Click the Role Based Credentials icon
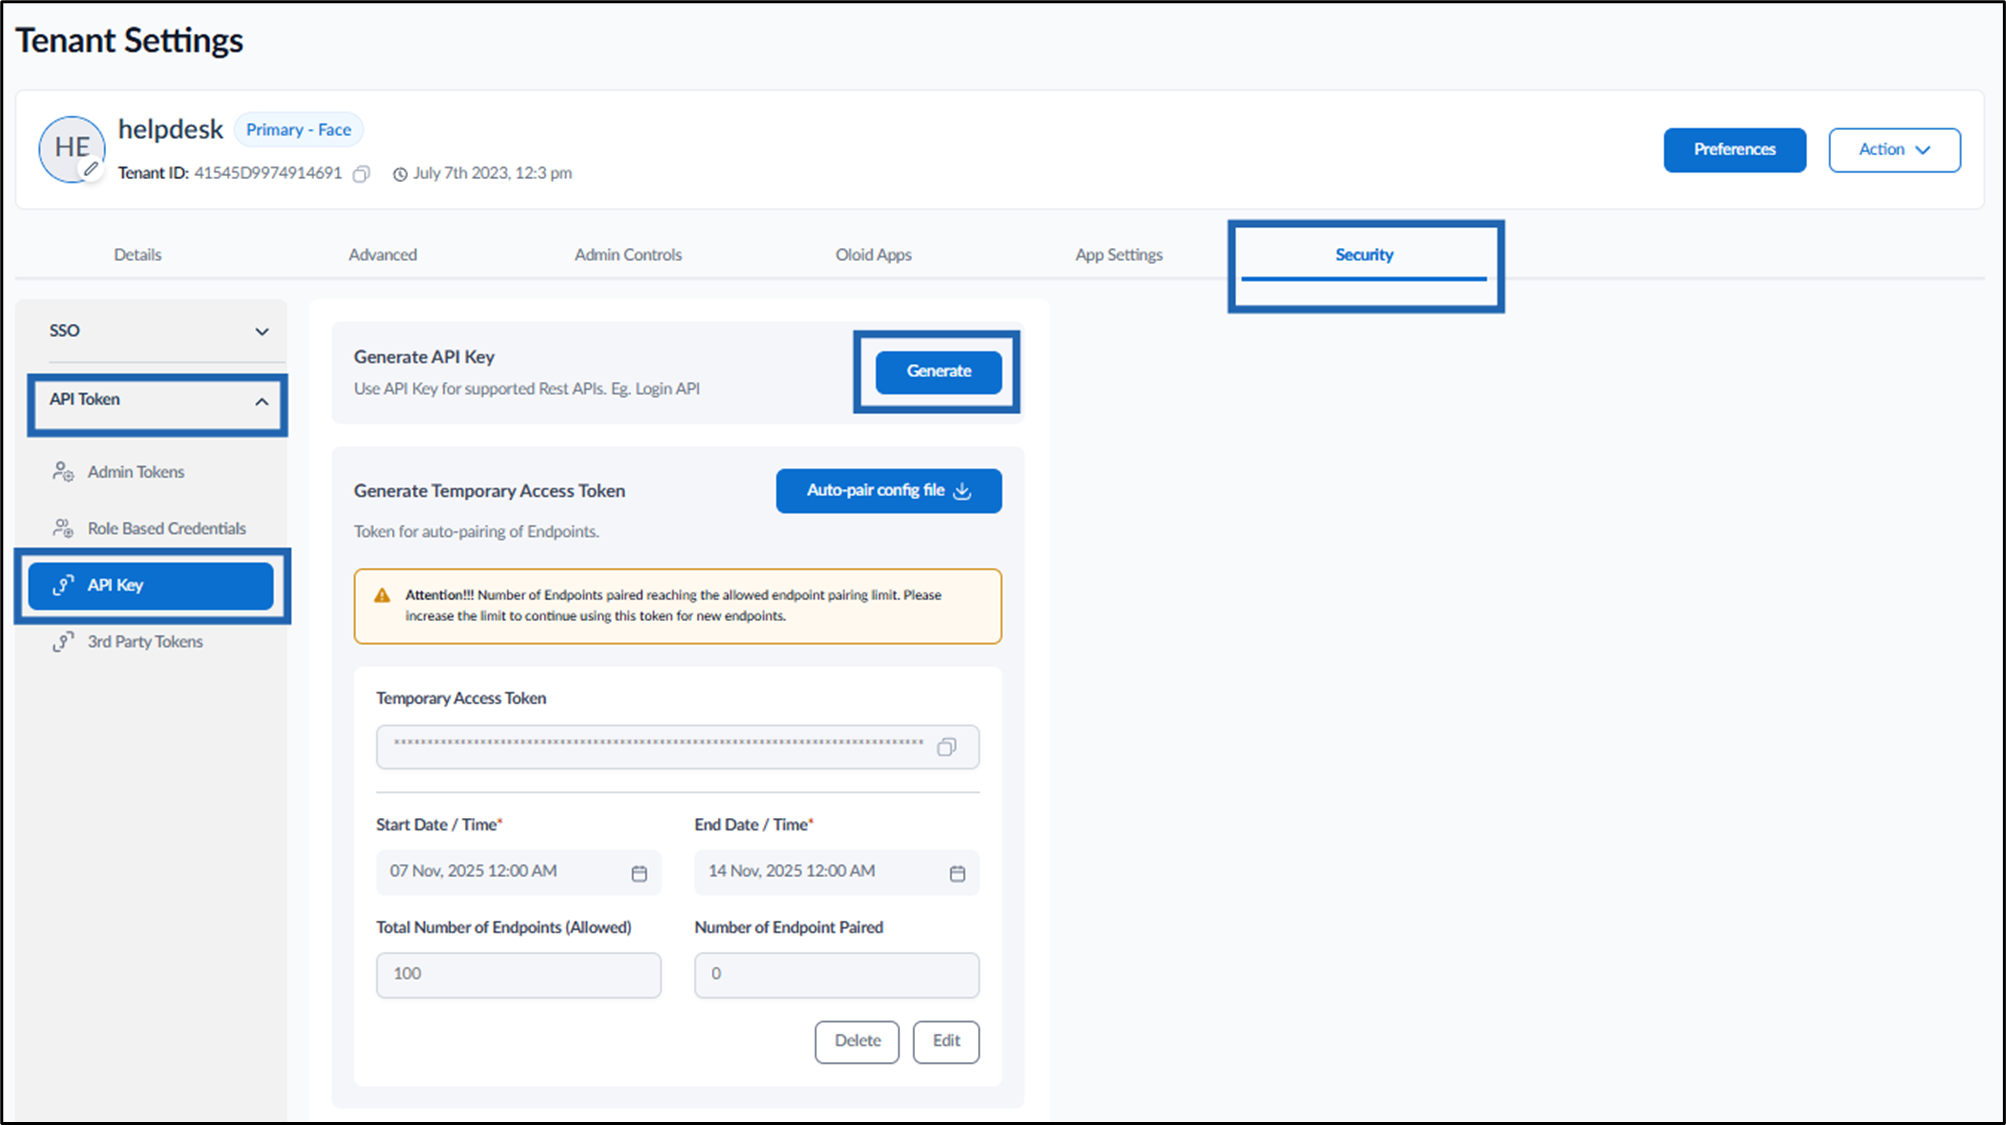The image size is (2006, 1125). [63, 528]
